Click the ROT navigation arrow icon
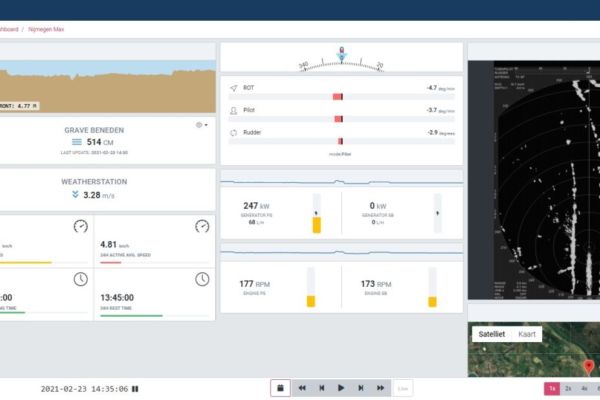The image size is (600, 400). (233, 88)
